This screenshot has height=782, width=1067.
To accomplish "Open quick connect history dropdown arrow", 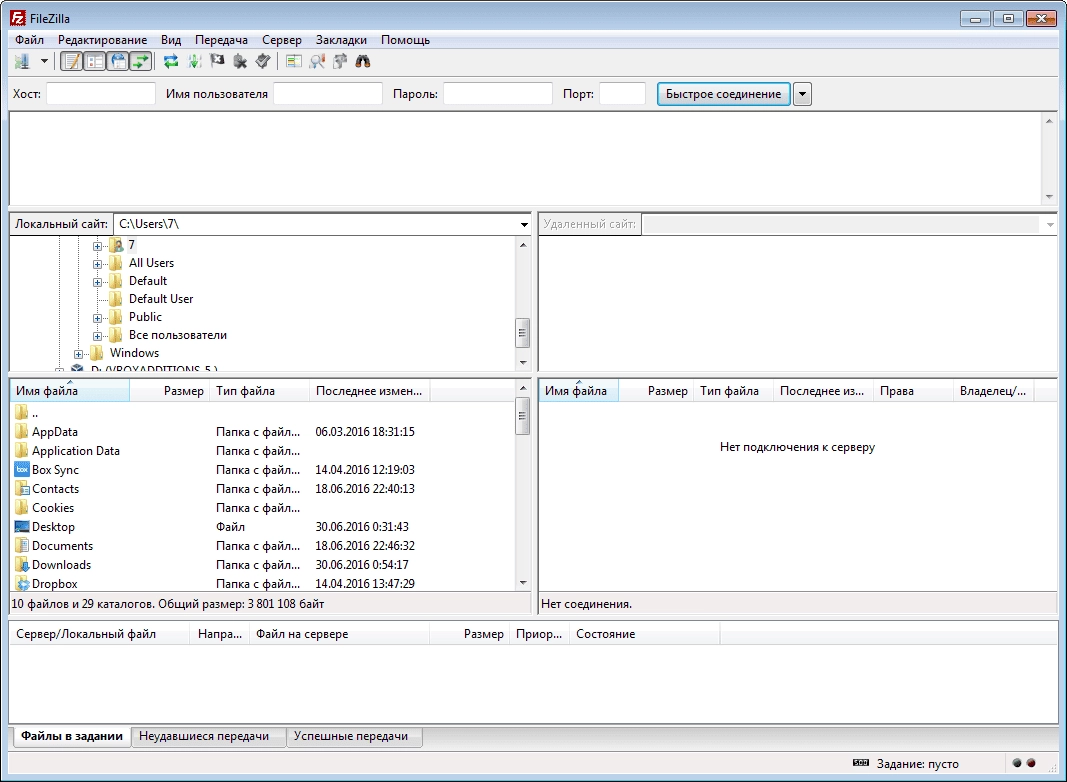I will (x=802, y=94).
